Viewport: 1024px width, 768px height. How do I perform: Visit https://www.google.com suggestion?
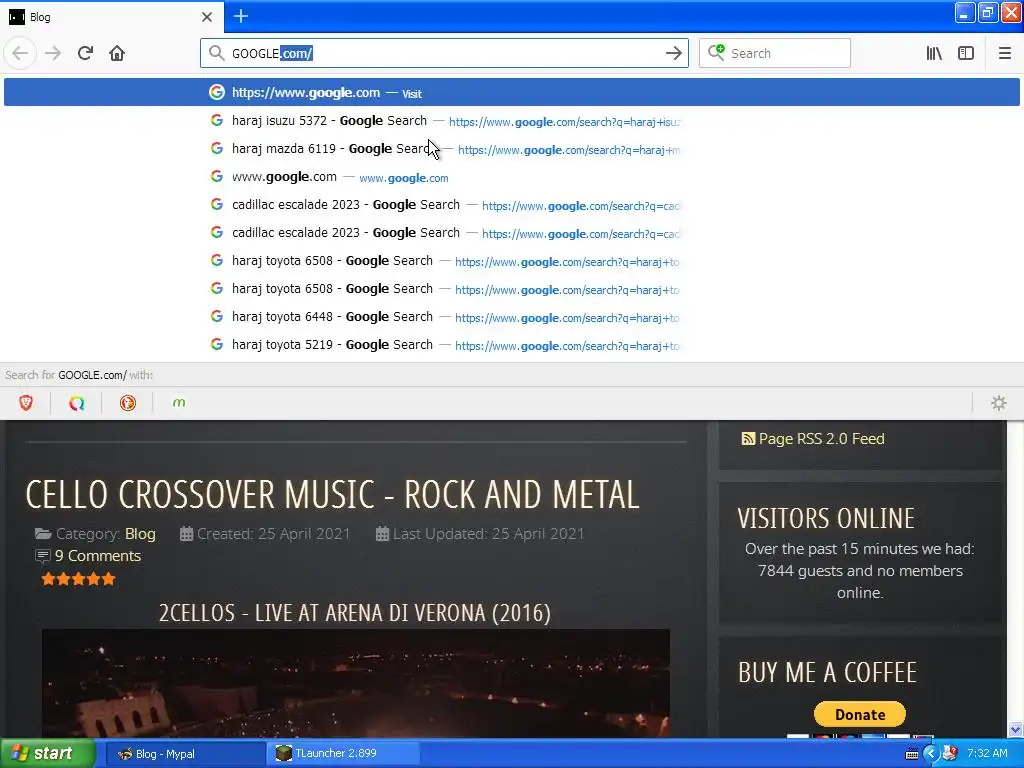tap(511, 93)
